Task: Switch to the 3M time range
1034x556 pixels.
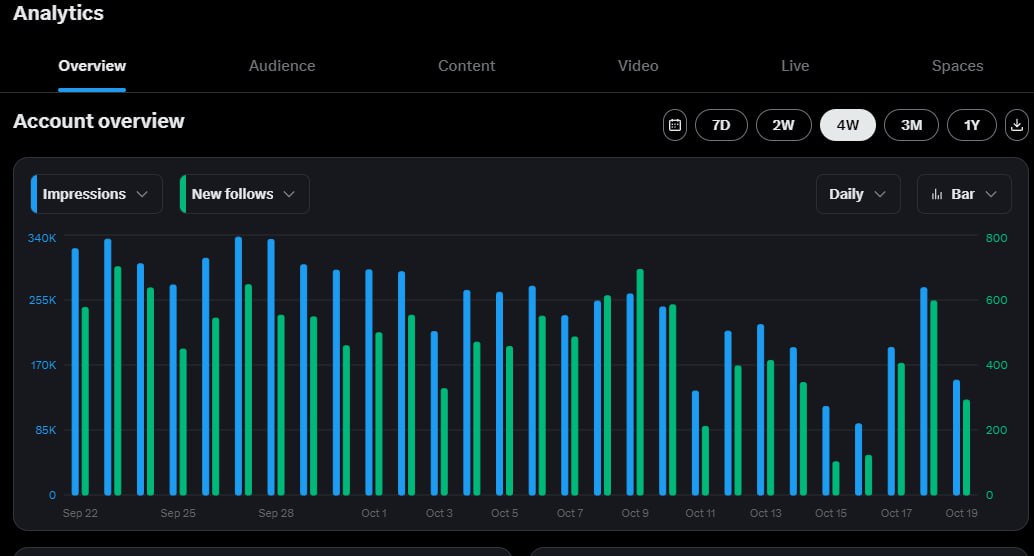Action: coord(911,125)
